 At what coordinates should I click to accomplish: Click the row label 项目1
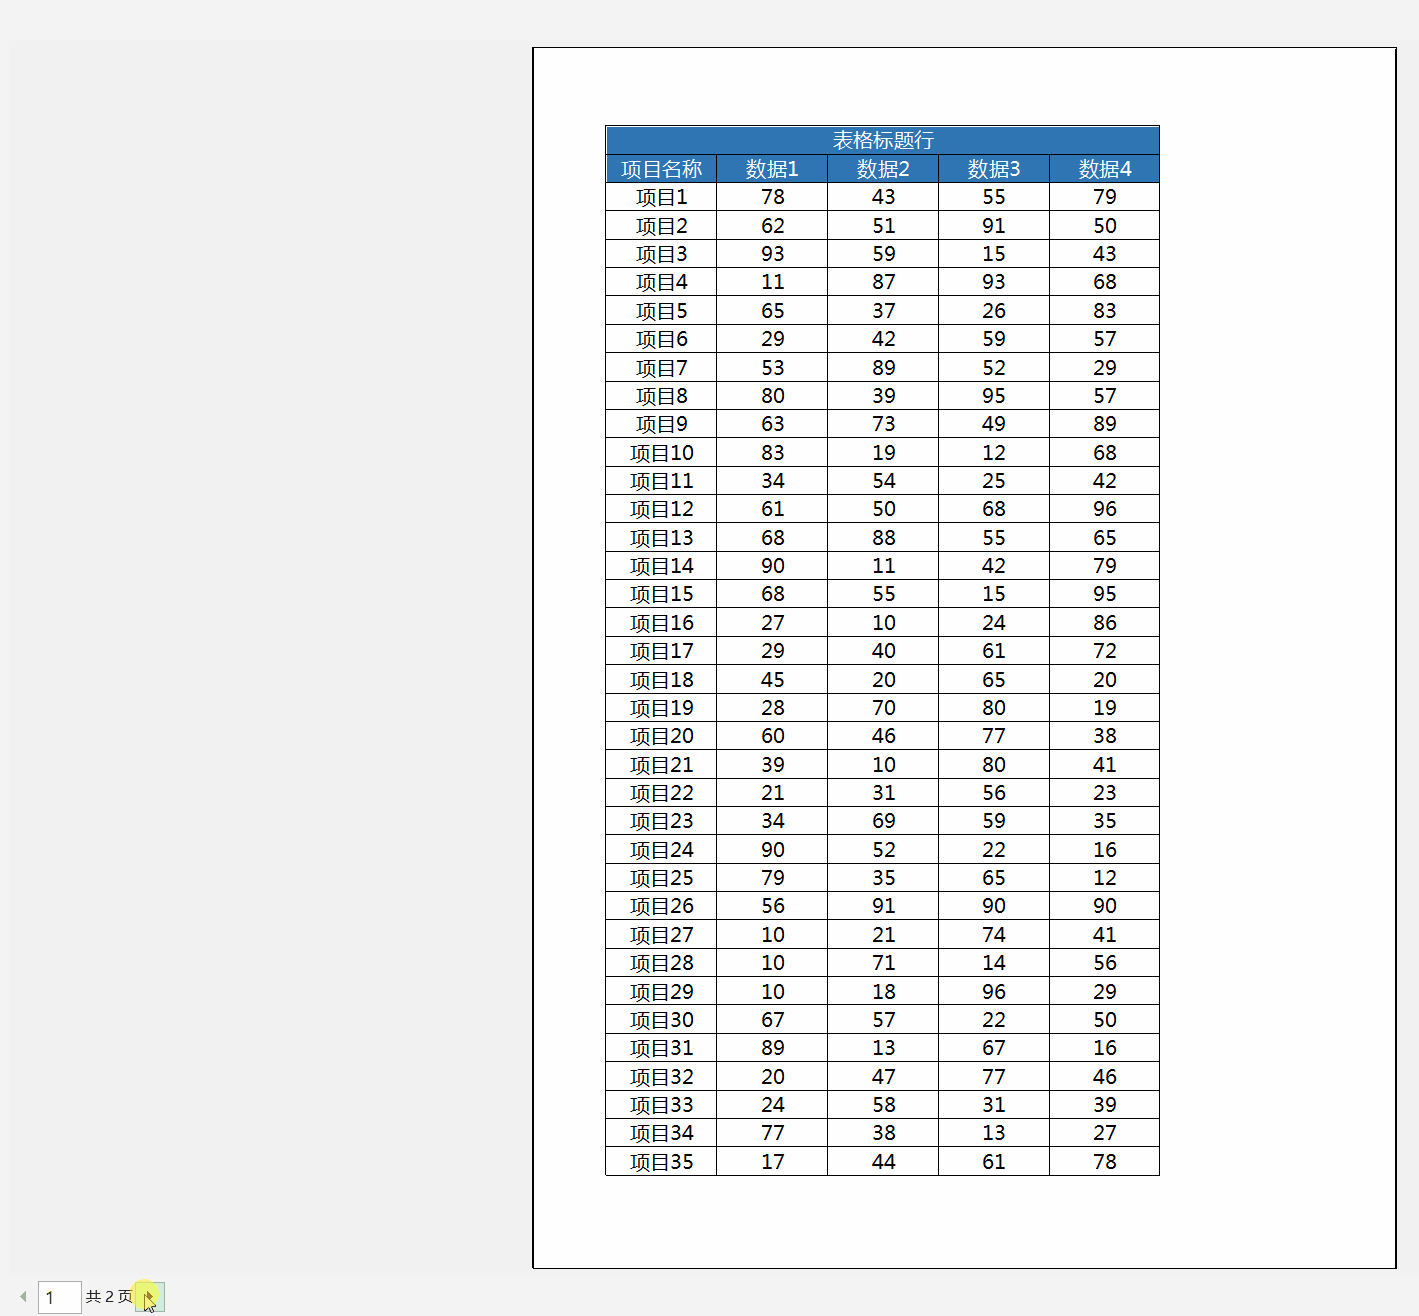[662, 197]
